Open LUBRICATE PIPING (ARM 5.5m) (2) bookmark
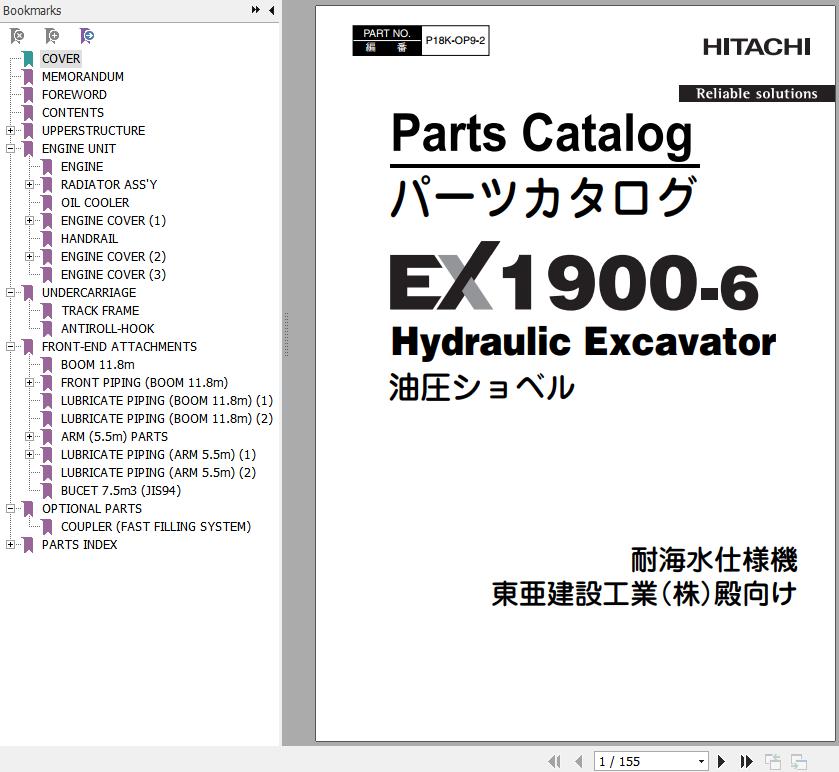This screenshot has width=839, height=772. tap(158, 472)
